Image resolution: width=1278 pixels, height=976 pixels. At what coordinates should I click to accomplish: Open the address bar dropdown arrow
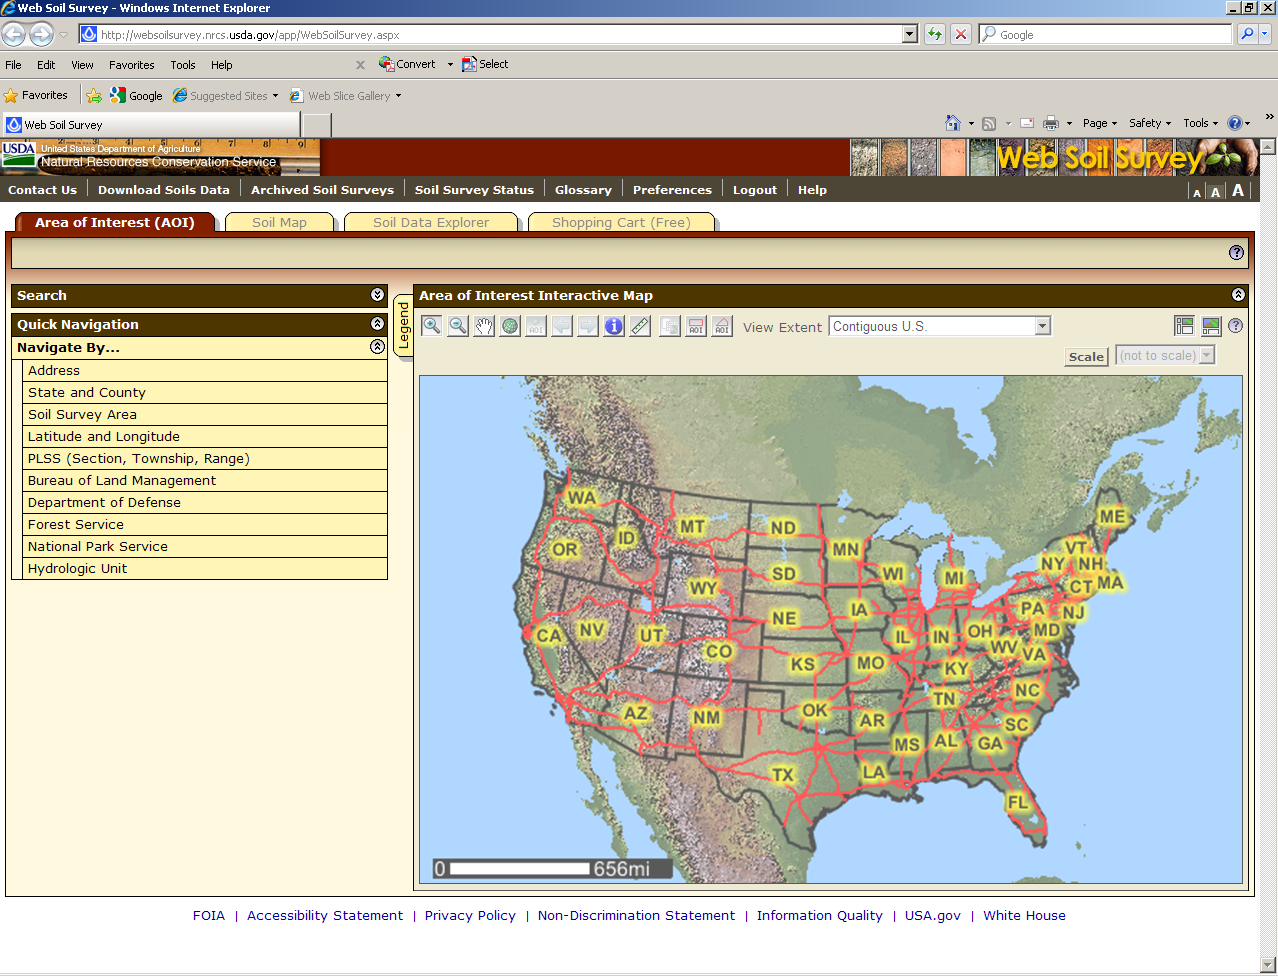(x=909, y=34)
